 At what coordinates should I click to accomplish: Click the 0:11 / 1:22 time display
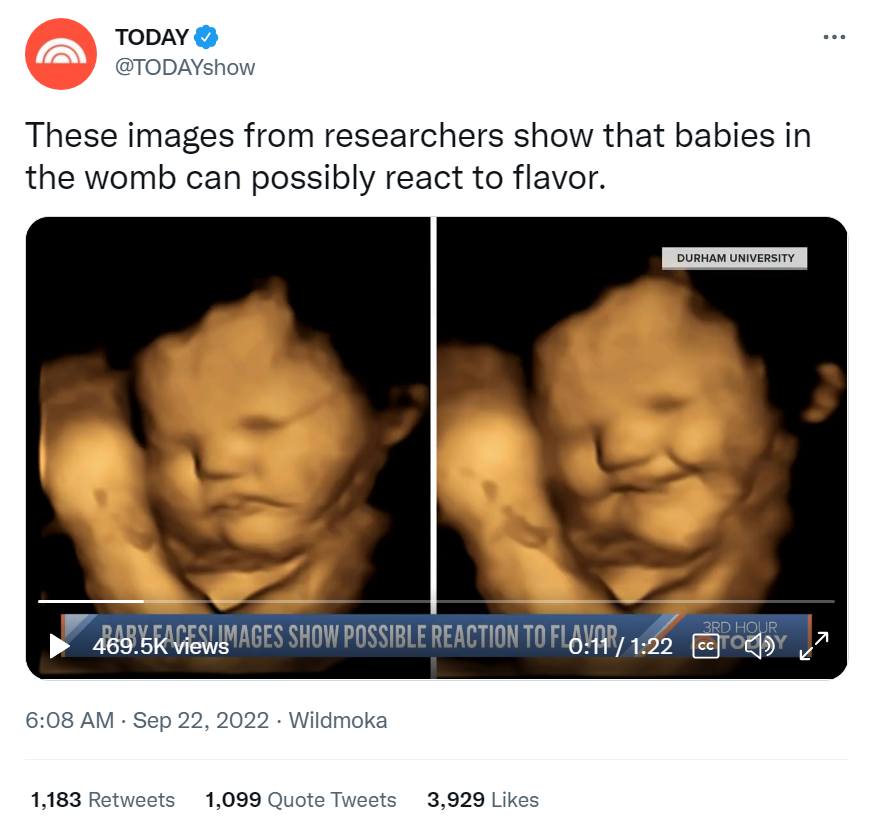pyautogui.click(x=620, y=646)
